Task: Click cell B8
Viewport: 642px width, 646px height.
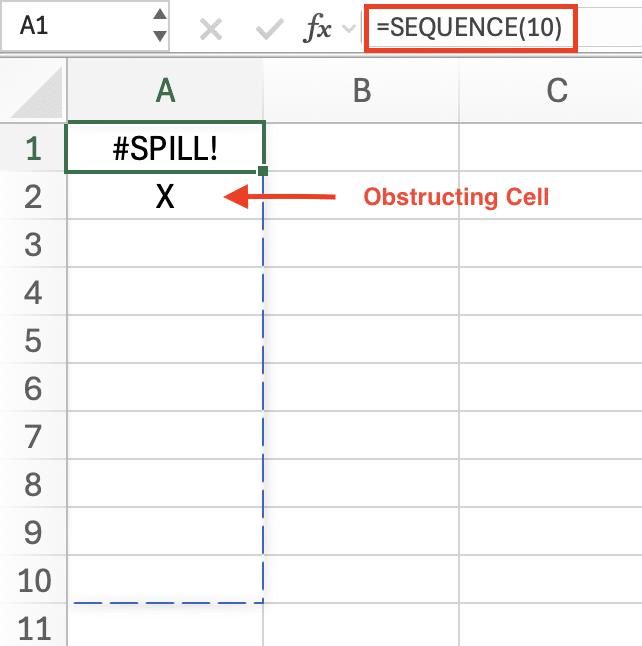Action: point(361,483)
